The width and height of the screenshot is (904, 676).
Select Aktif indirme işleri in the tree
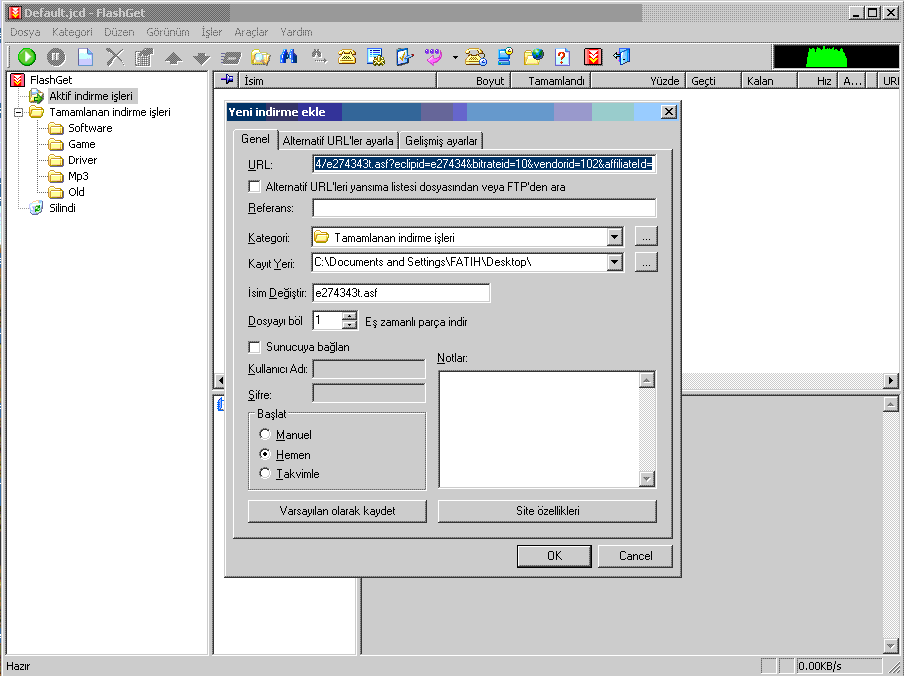[91, 96]
